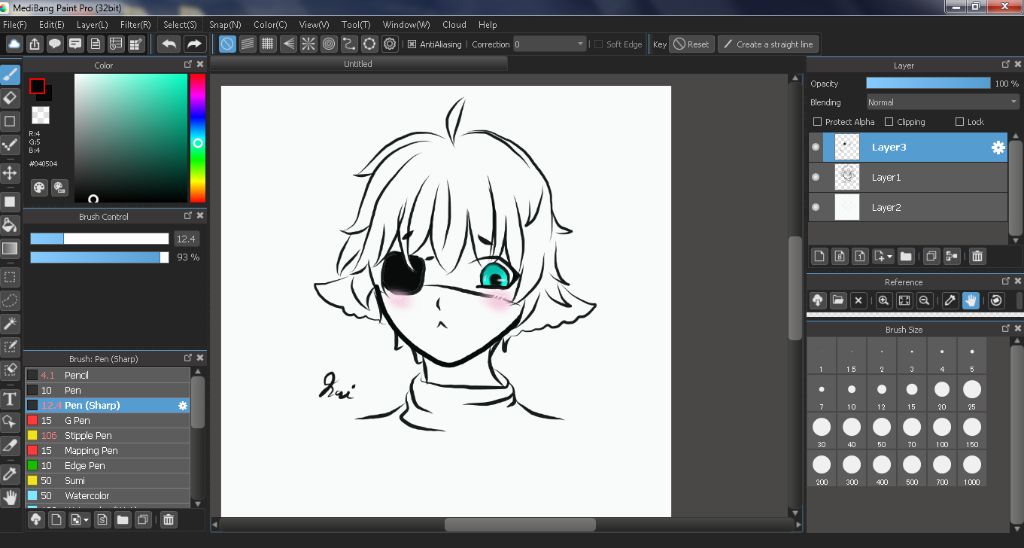This screenshot has width=1024, height=548.
Task: Open the Select menu
Action: (180, 25)
